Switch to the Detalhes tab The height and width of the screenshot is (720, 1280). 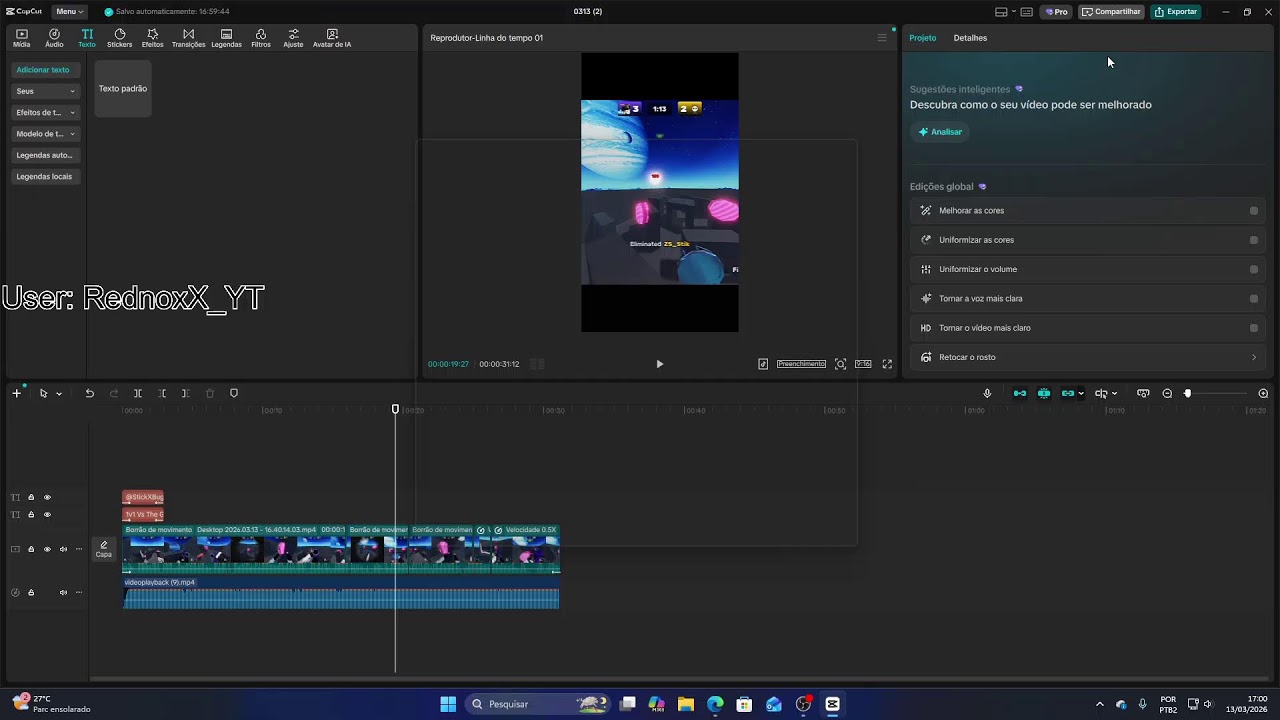pos(970,38)
